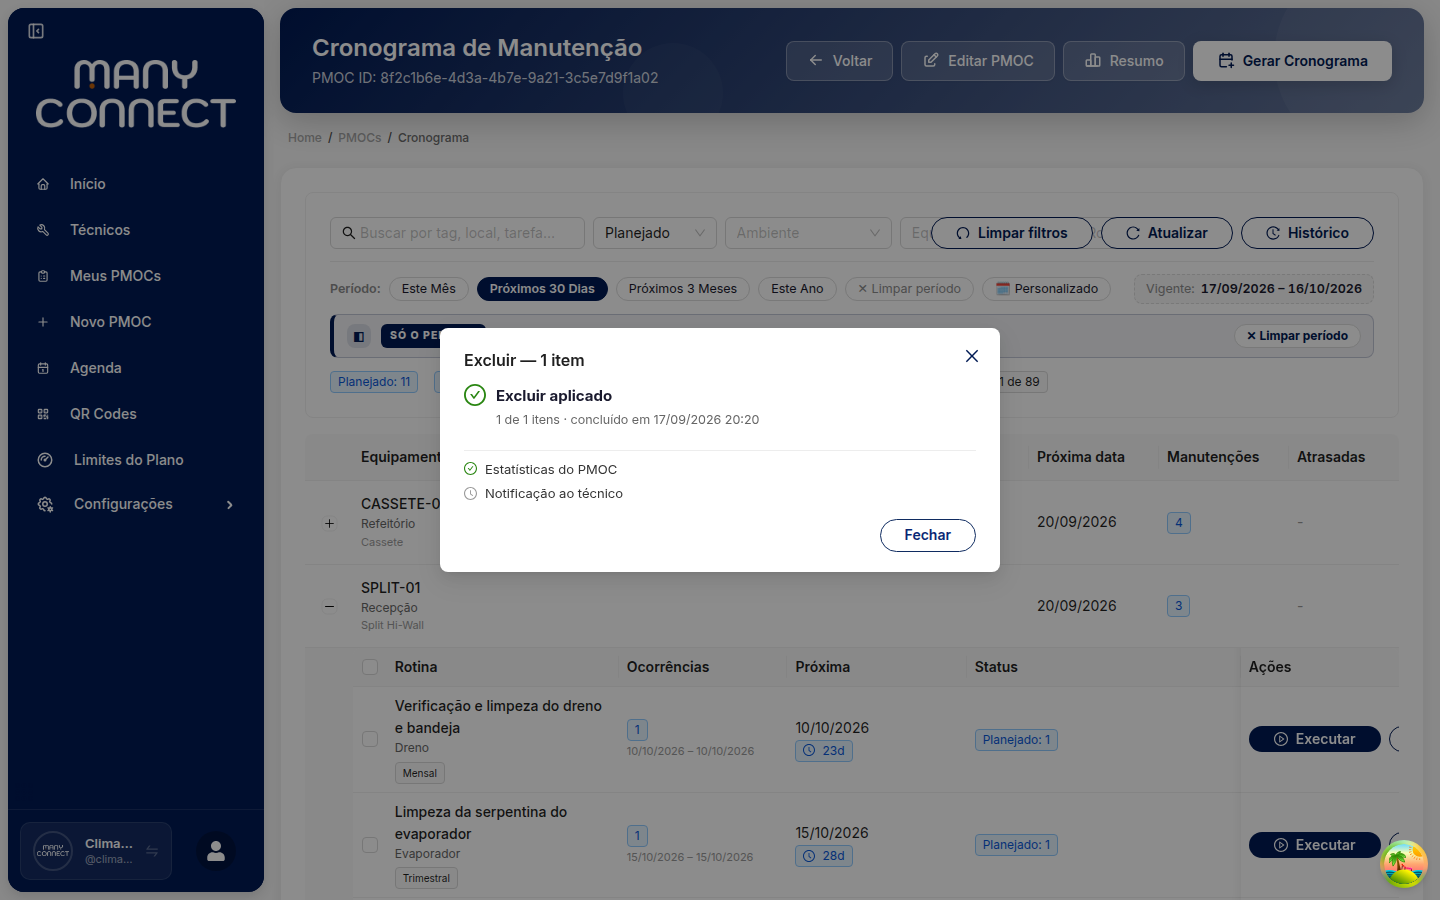This screenshot has width=1440, height=900.
Task: Click the Estatísticas do PMOC check icon
Action: 471,469
